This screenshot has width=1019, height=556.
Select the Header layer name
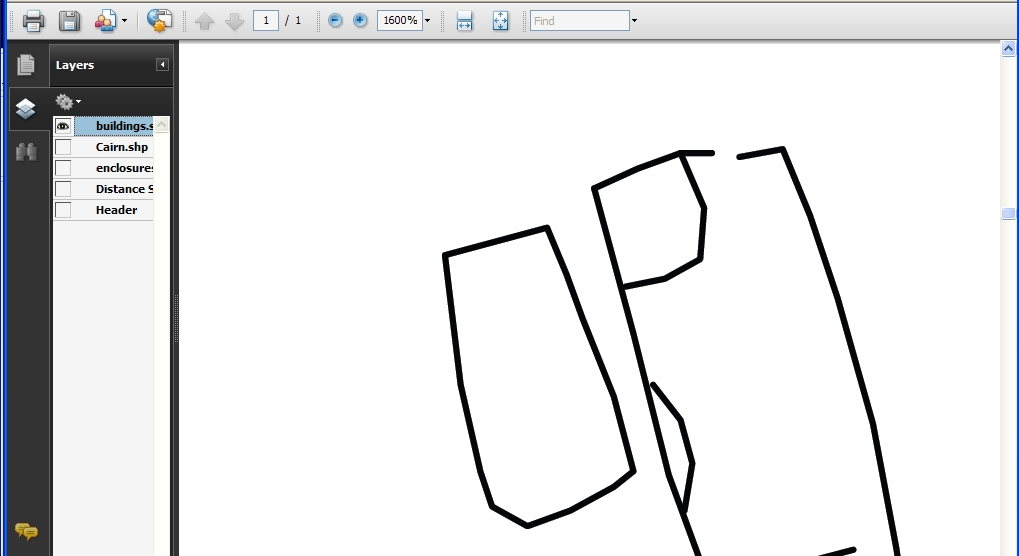[x=116, y=210]
